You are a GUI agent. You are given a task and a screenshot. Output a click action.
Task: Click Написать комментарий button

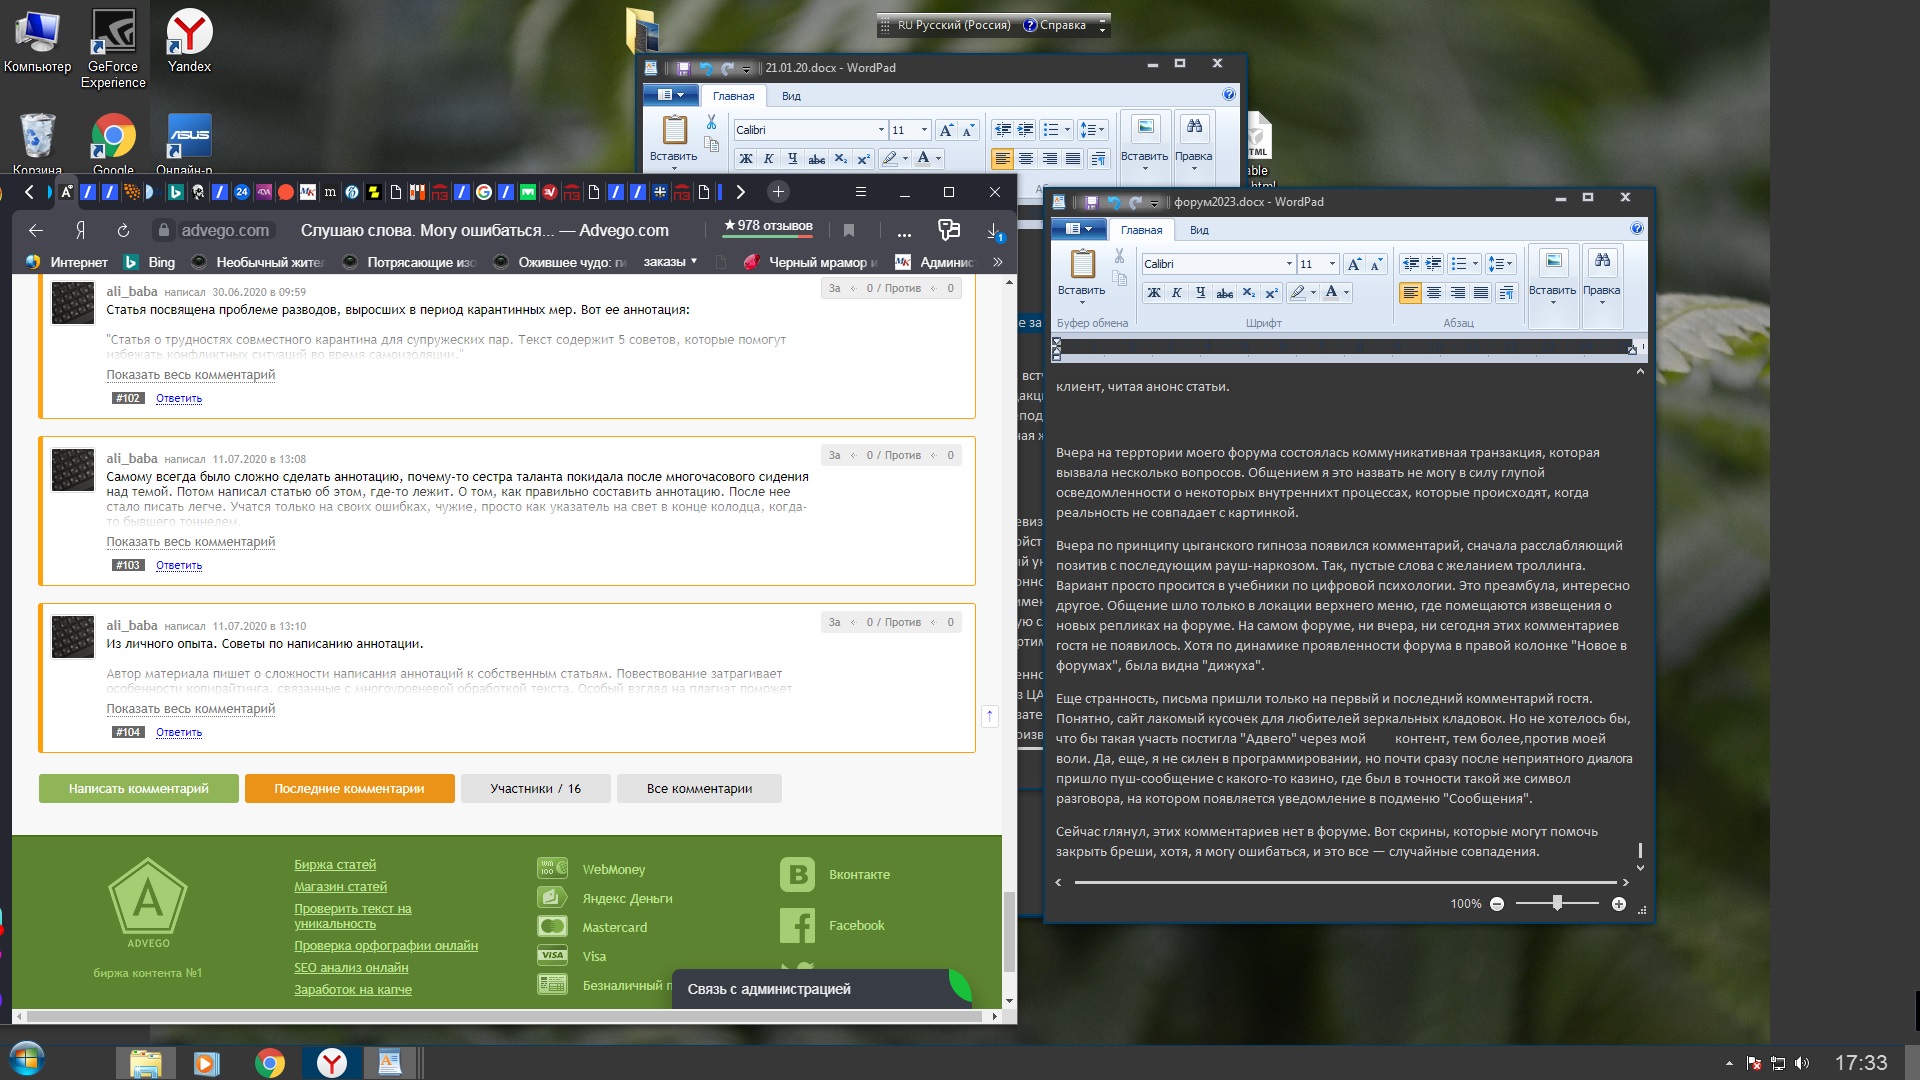[x=139, y=789]
